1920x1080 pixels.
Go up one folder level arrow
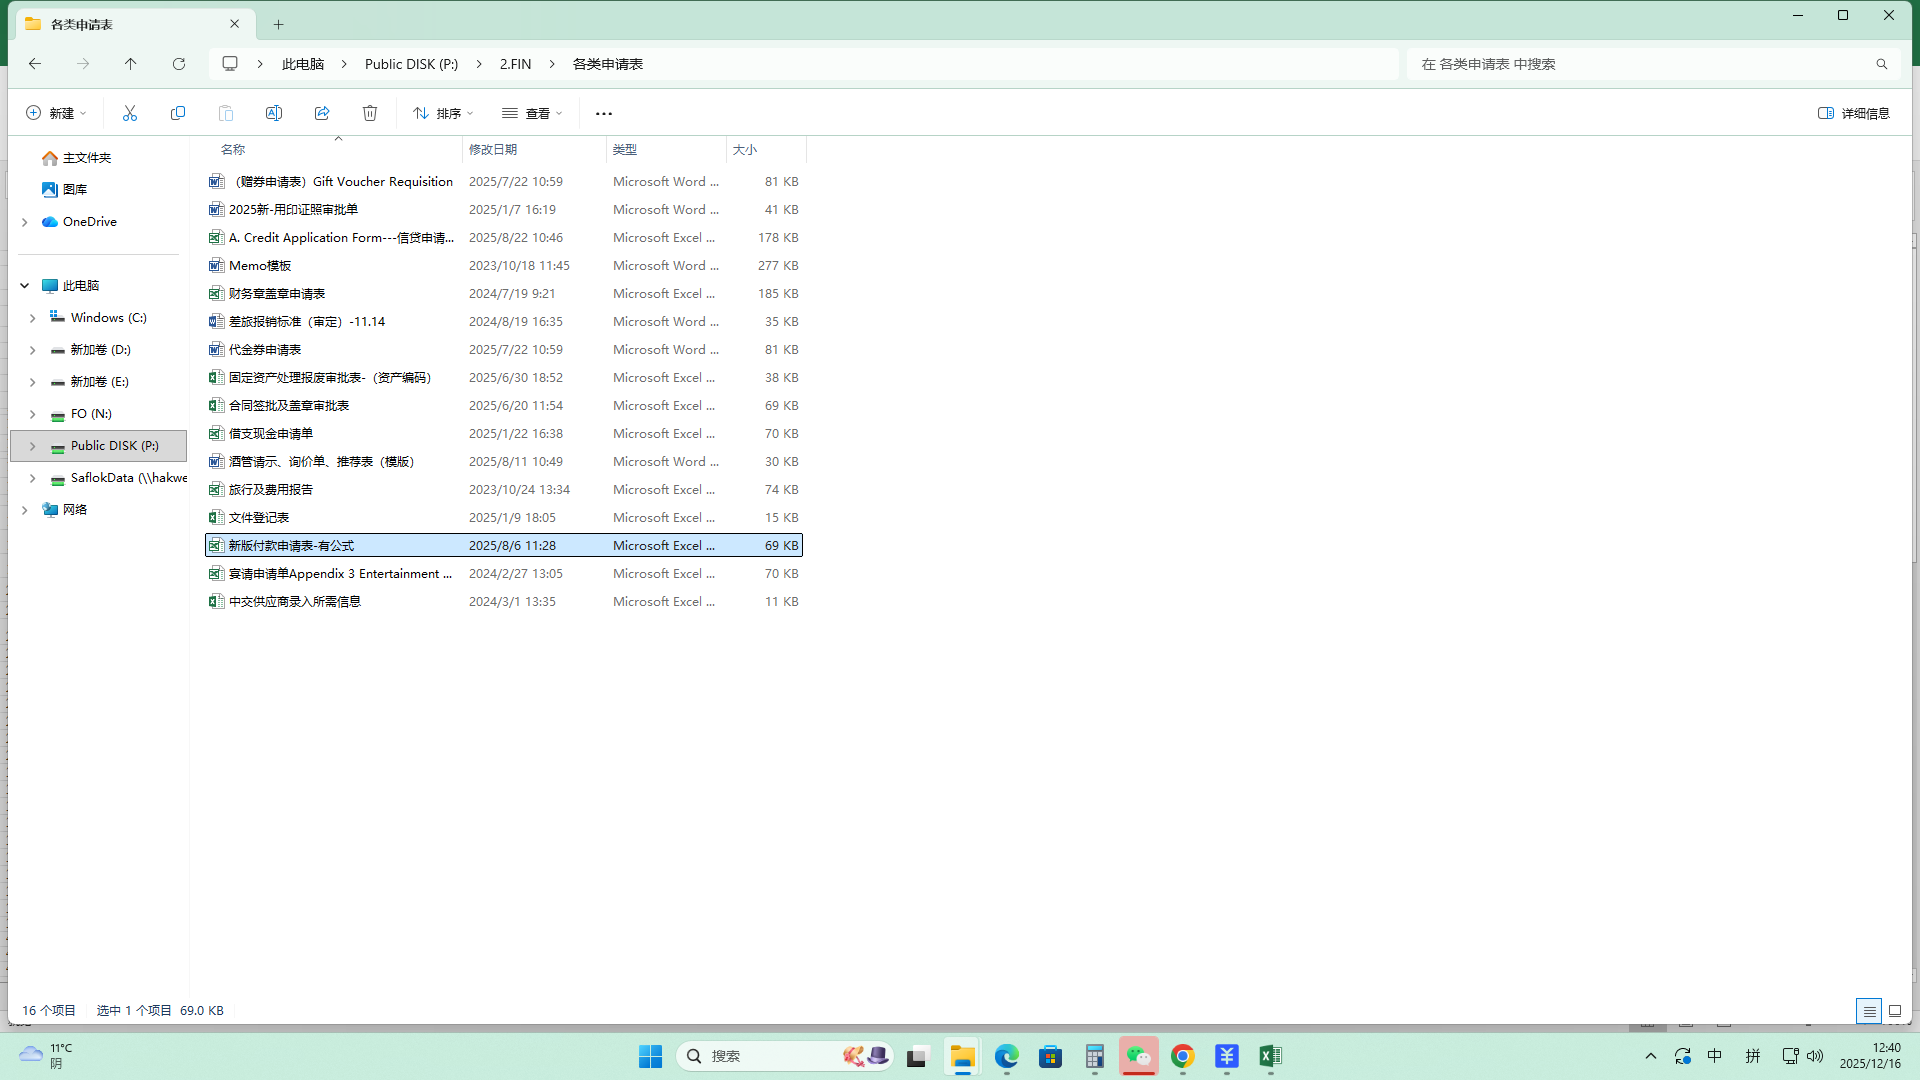tap(131, 64)
